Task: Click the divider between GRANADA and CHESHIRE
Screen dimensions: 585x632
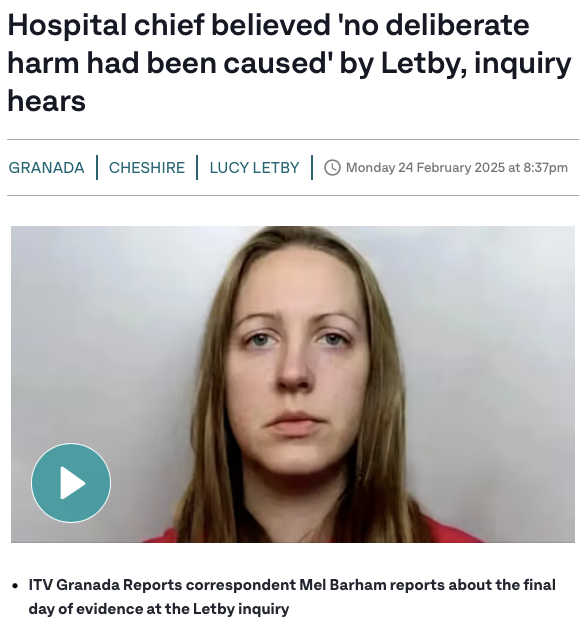Action: (97, 167)
